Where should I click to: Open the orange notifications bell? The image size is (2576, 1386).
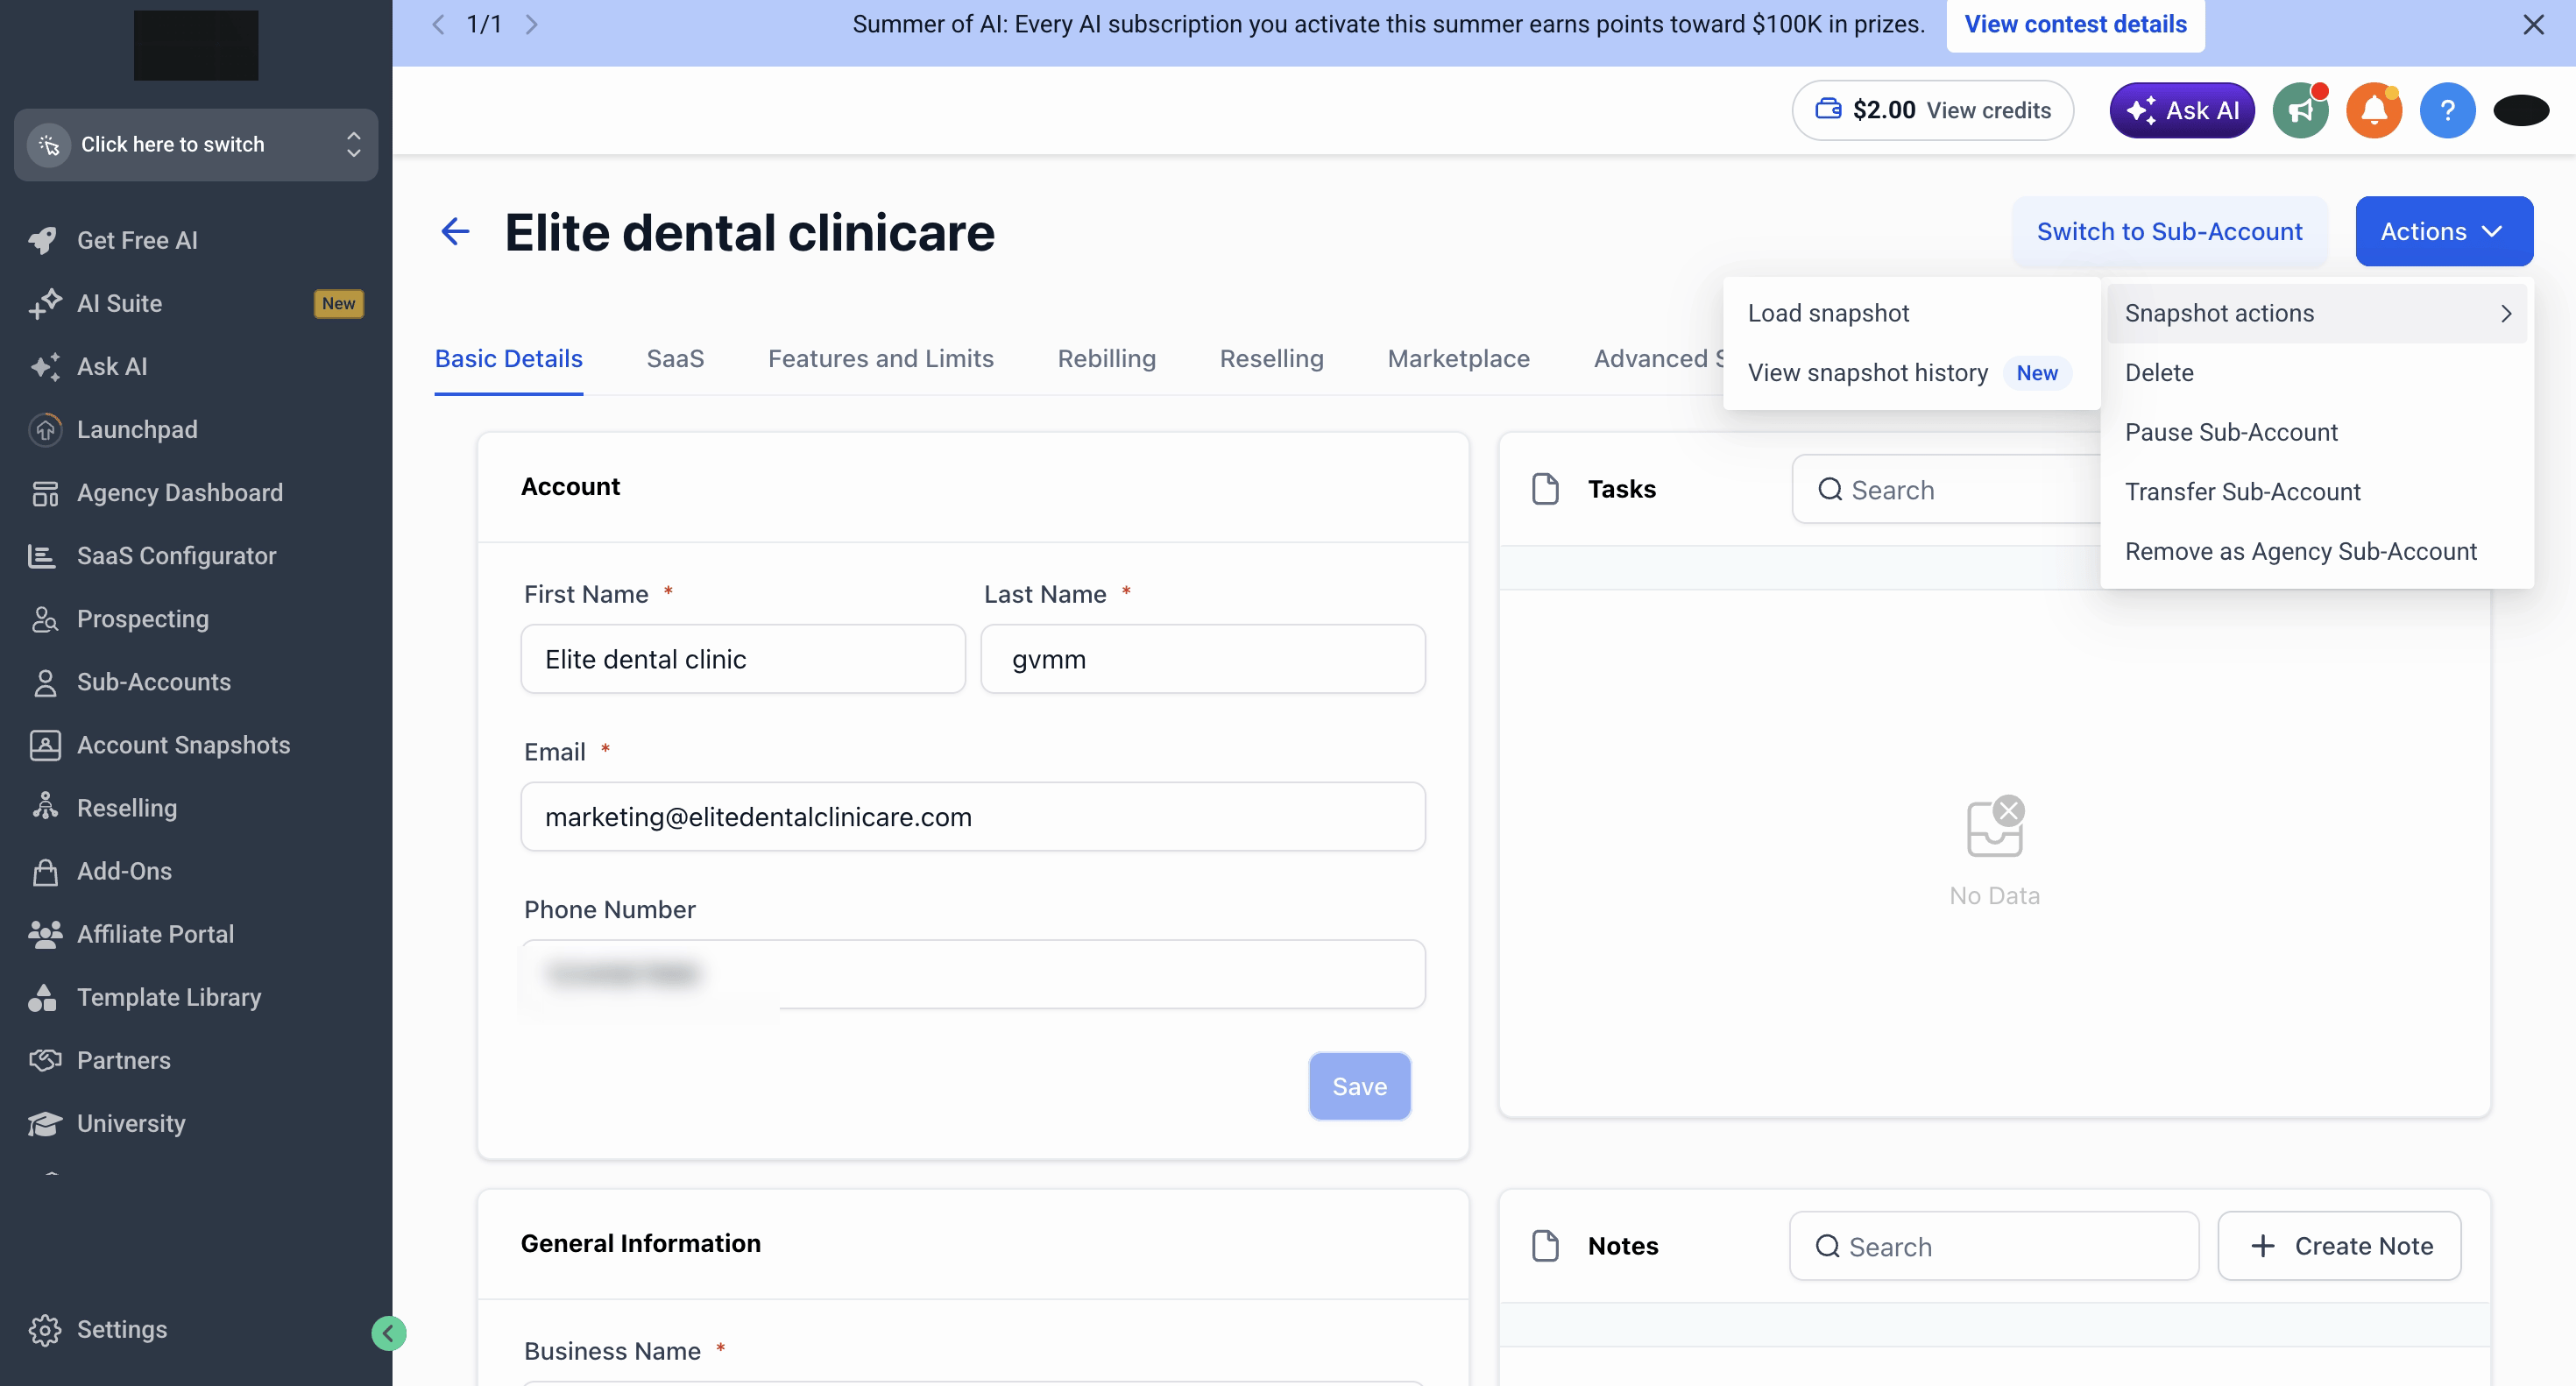coord(2374,110)
